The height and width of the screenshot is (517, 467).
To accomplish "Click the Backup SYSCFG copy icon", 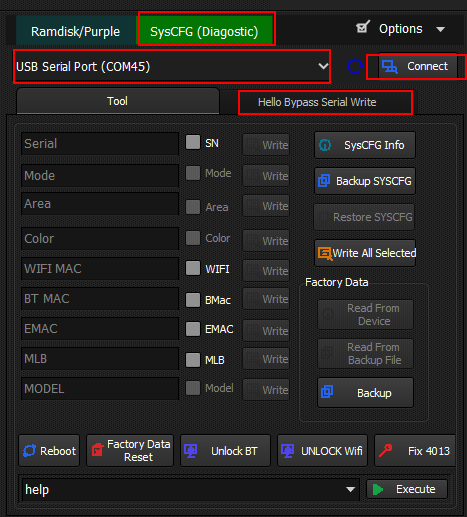I will [324, 181].
